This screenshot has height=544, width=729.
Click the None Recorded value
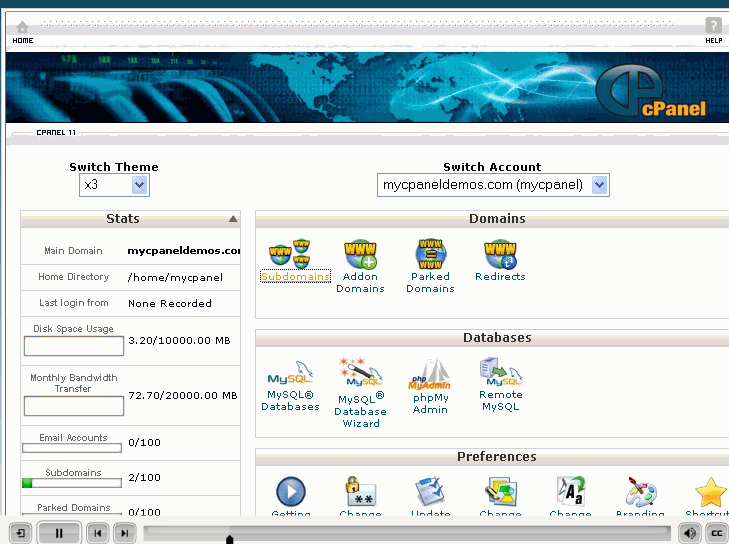(x=170, y=304)
